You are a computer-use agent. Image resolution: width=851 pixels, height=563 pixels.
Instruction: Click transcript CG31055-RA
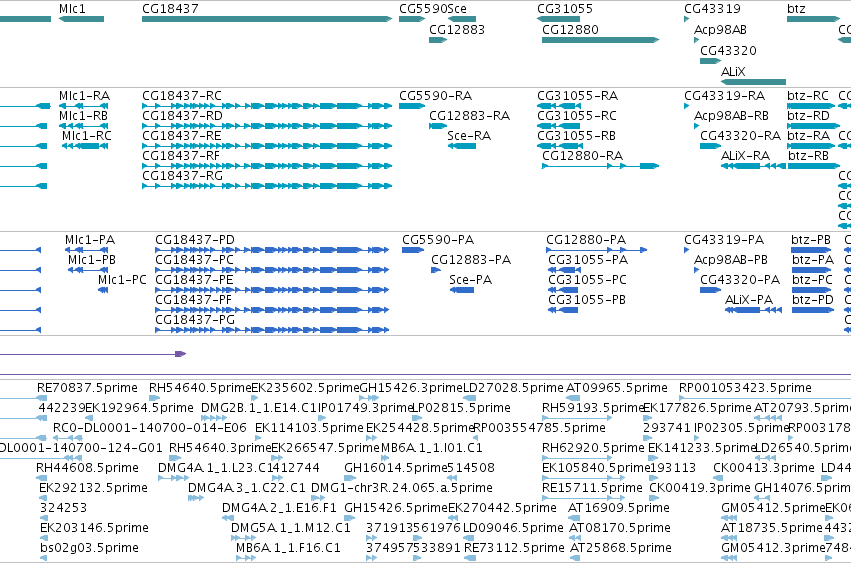tap(577, 96)
